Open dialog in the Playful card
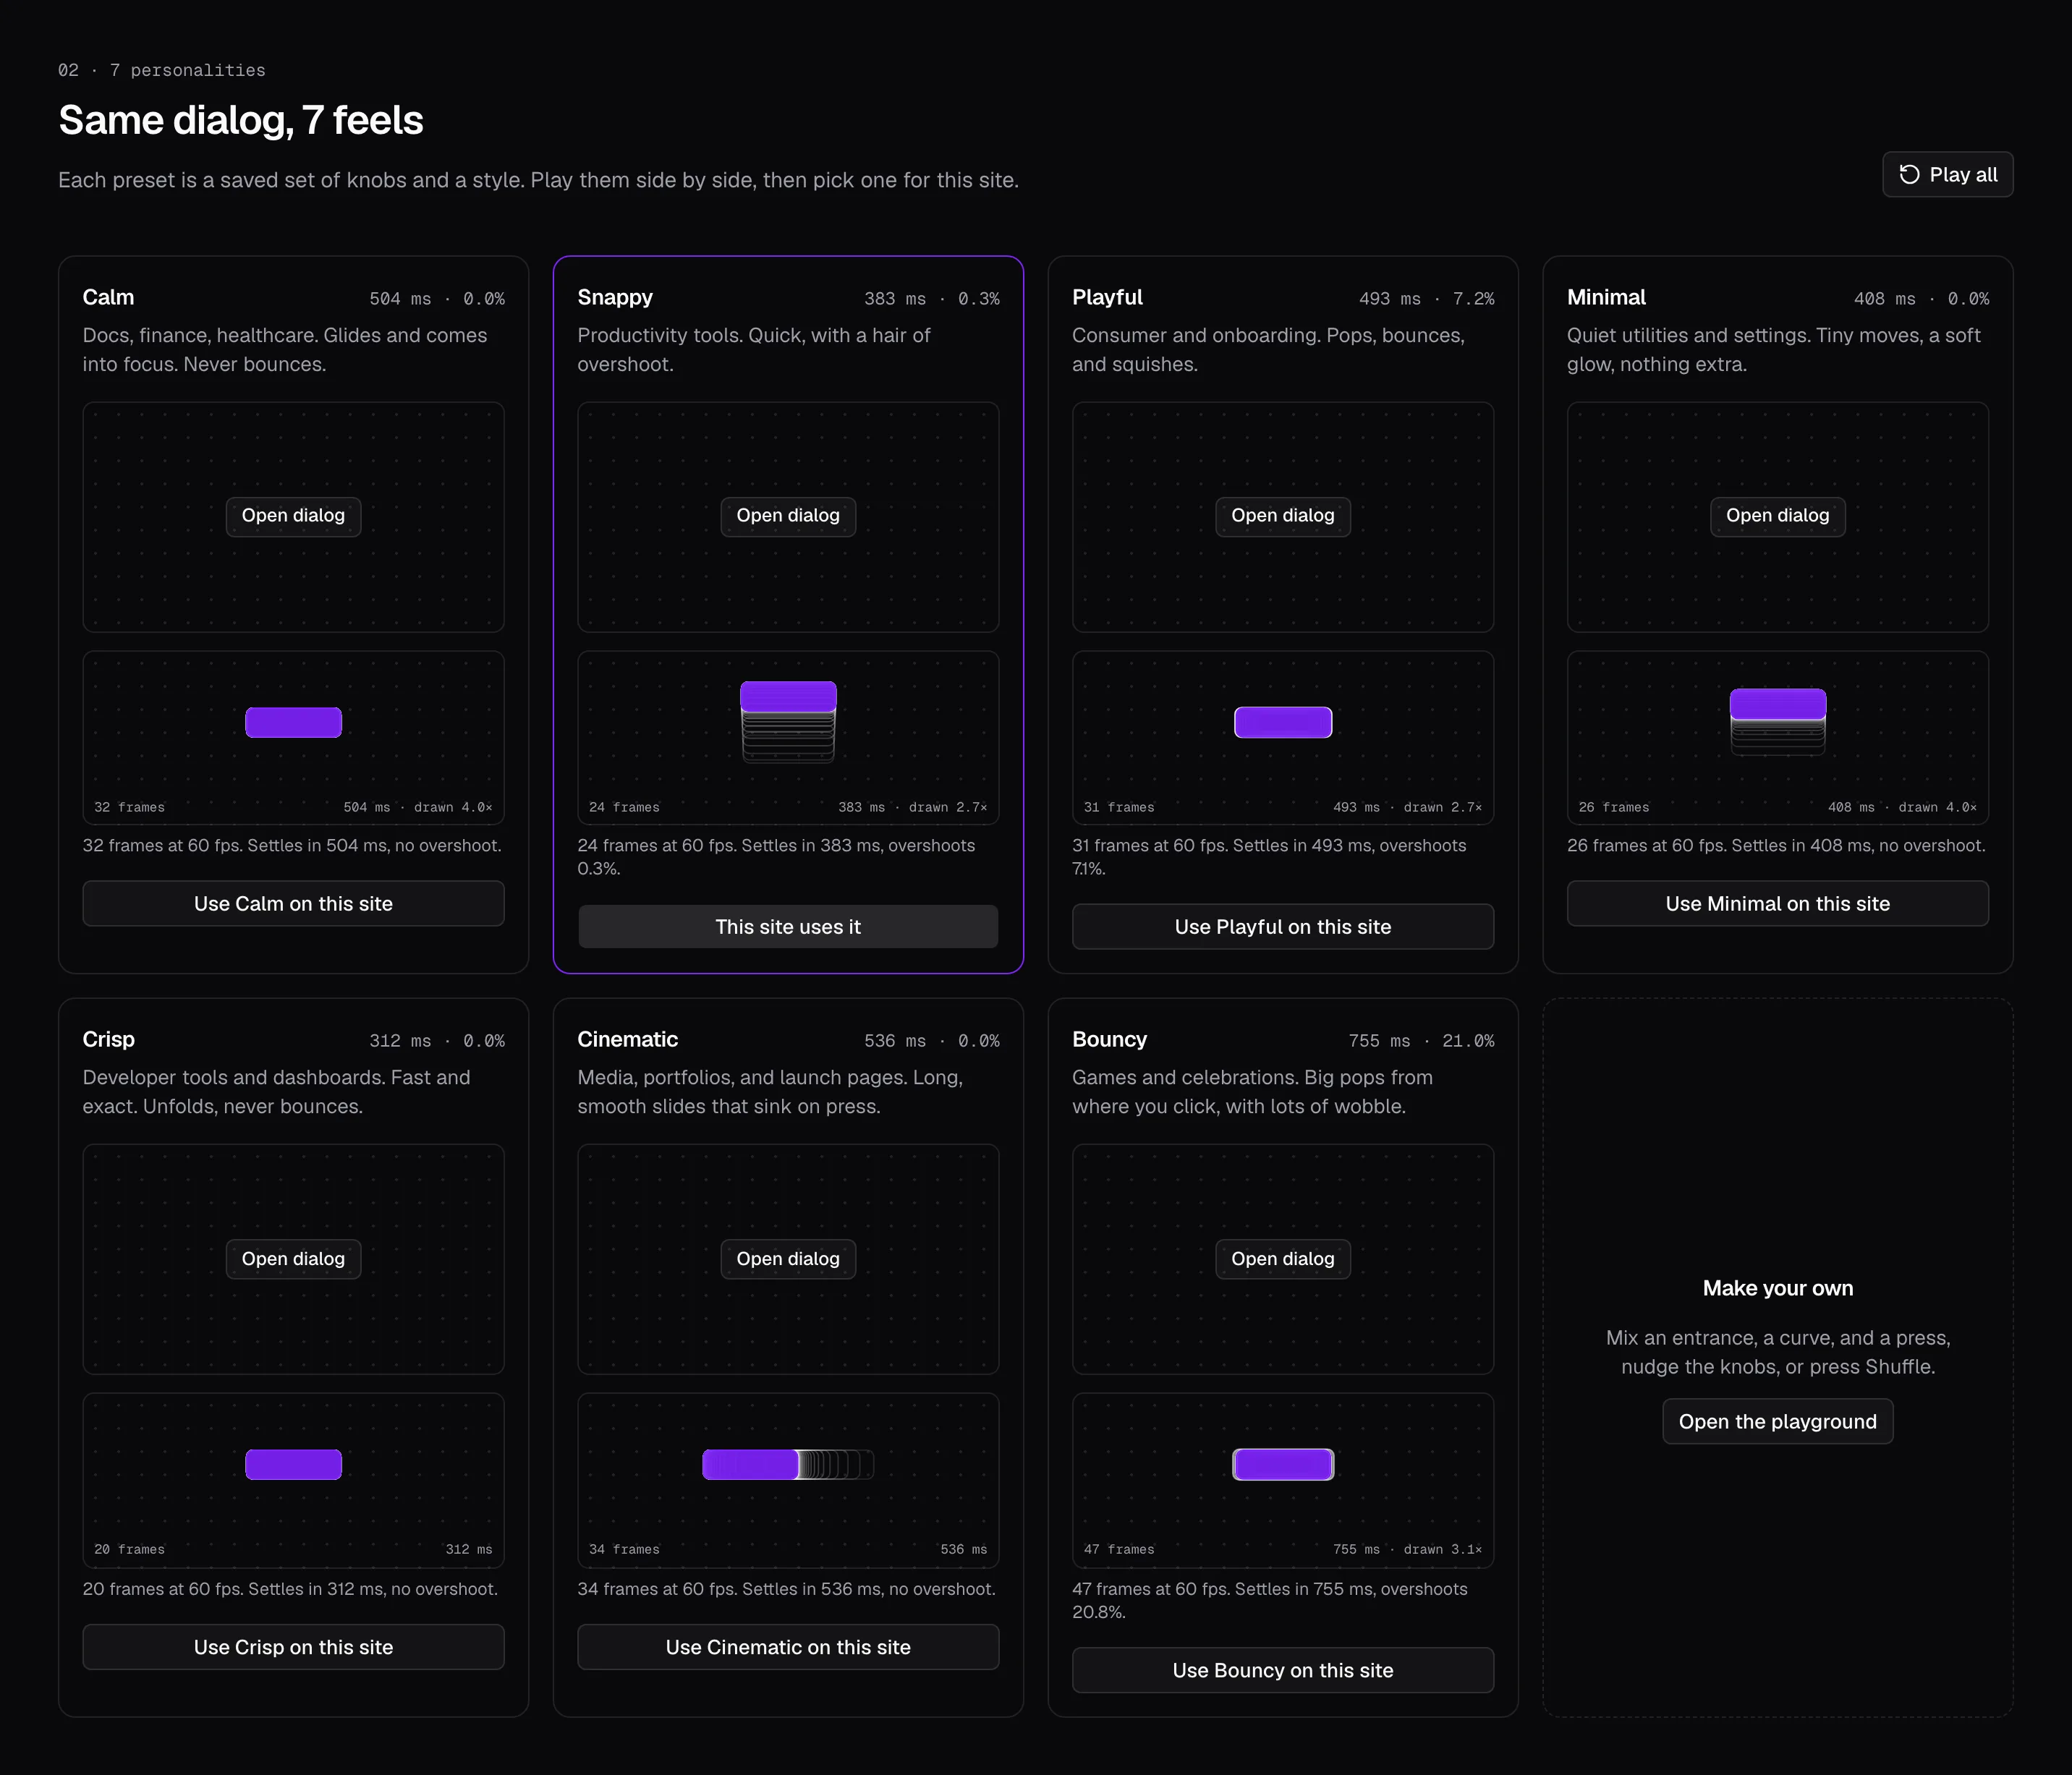The width and height of the screenshot is (2072, 1775). 1283,516
